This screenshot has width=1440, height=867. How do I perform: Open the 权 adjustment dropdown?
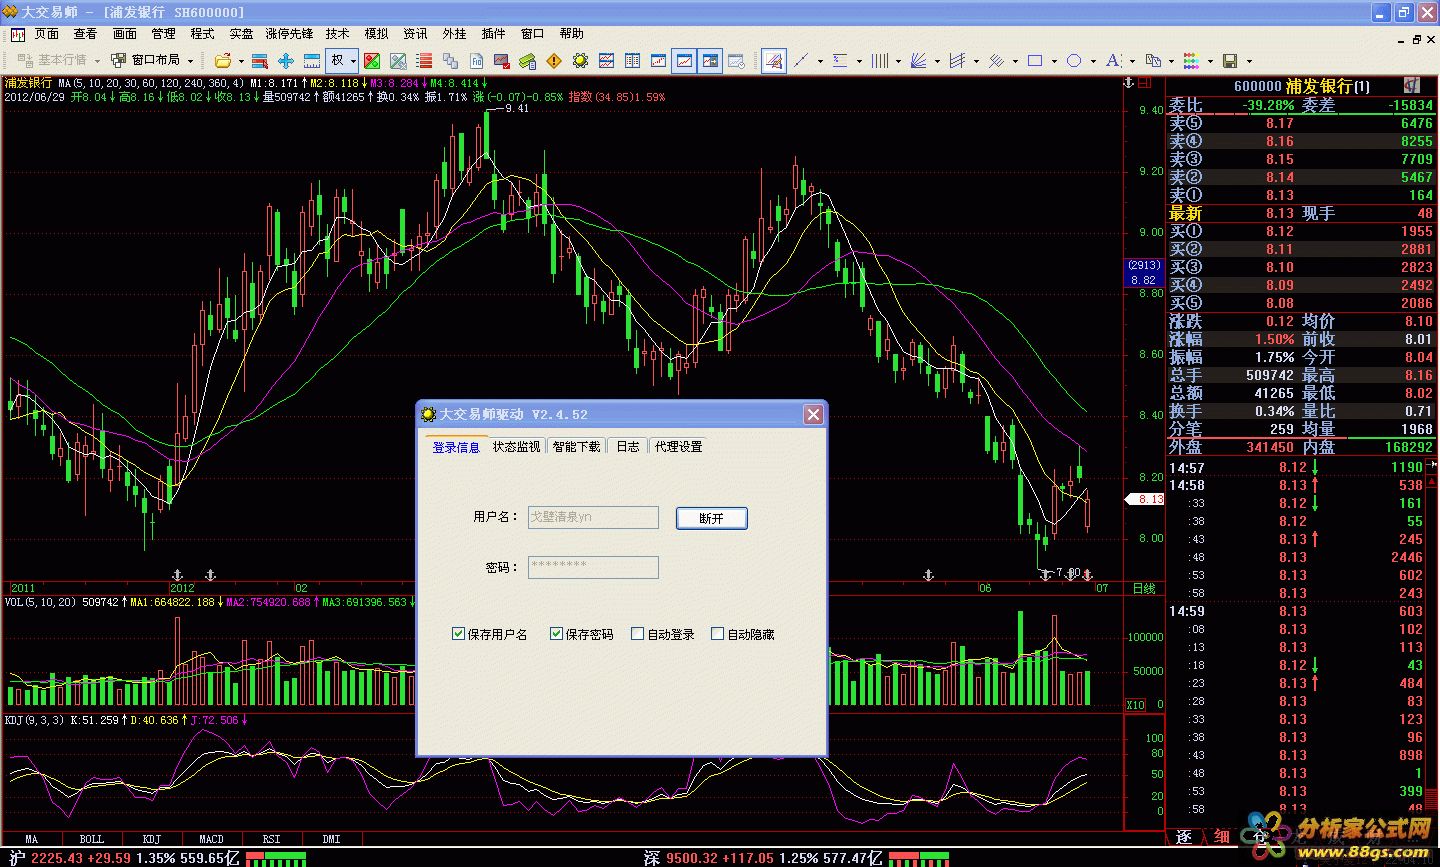click(353, 61)
